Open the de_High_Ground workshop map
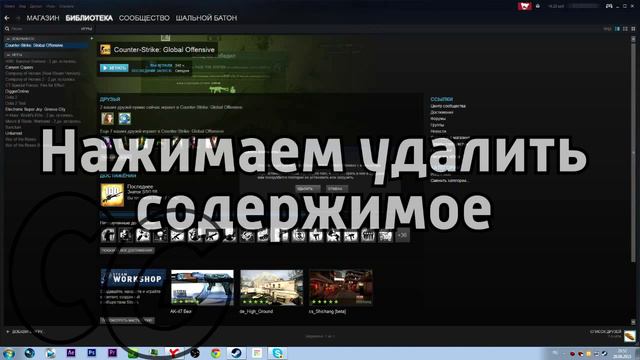The height and width of the screenshot is (360, 640). [271, 287]
